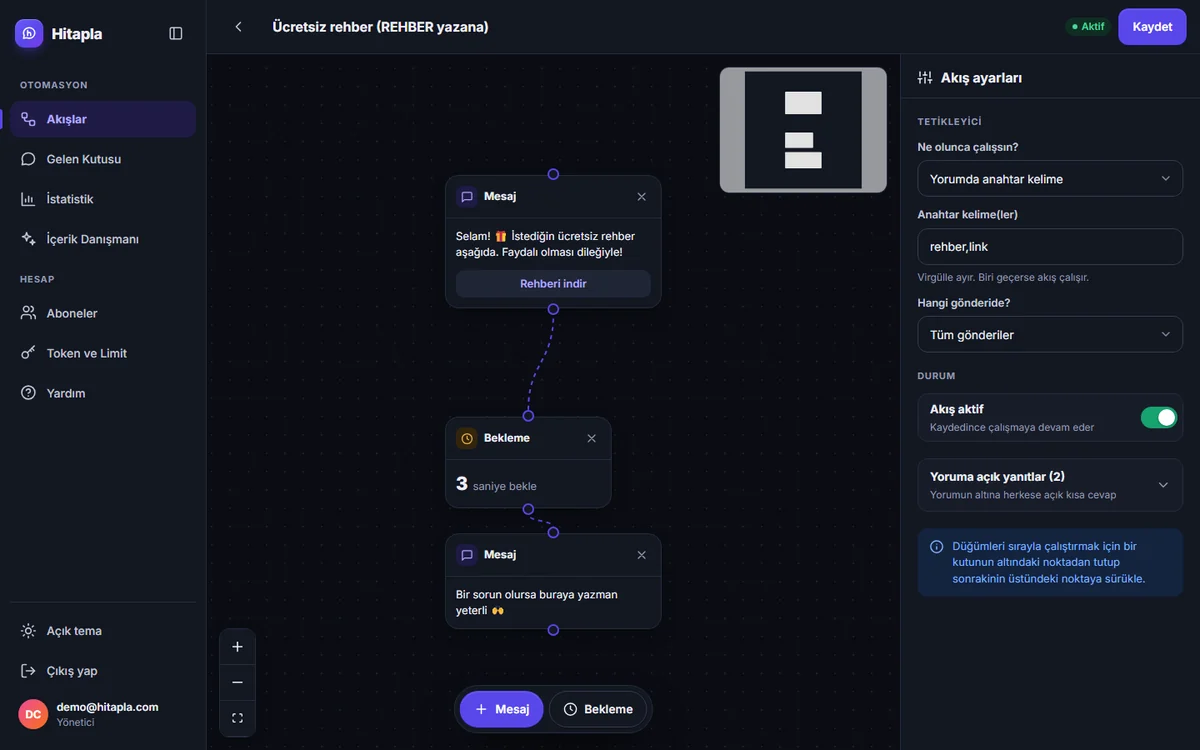The height and width of the screenshot is (750, 1200).
Task: Click the Akış ayarları sliders icon
Action: (x=924, y=77)
